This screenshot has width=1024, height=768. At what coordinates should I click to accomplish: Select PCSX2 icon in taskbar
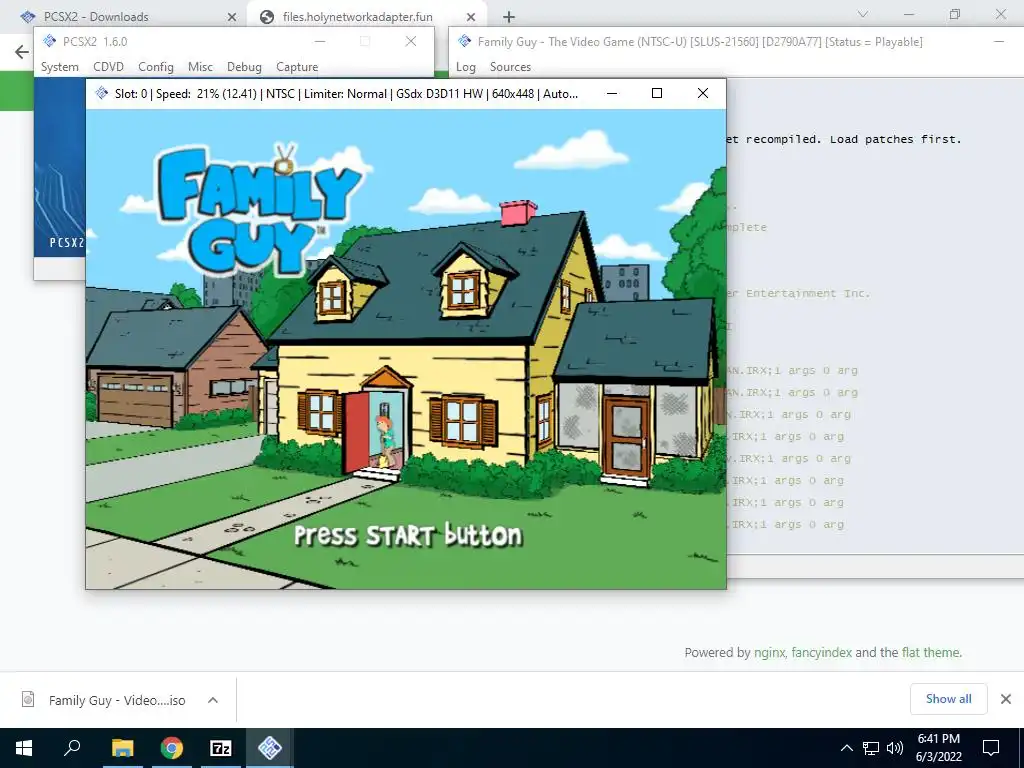[x=270, y=748]
